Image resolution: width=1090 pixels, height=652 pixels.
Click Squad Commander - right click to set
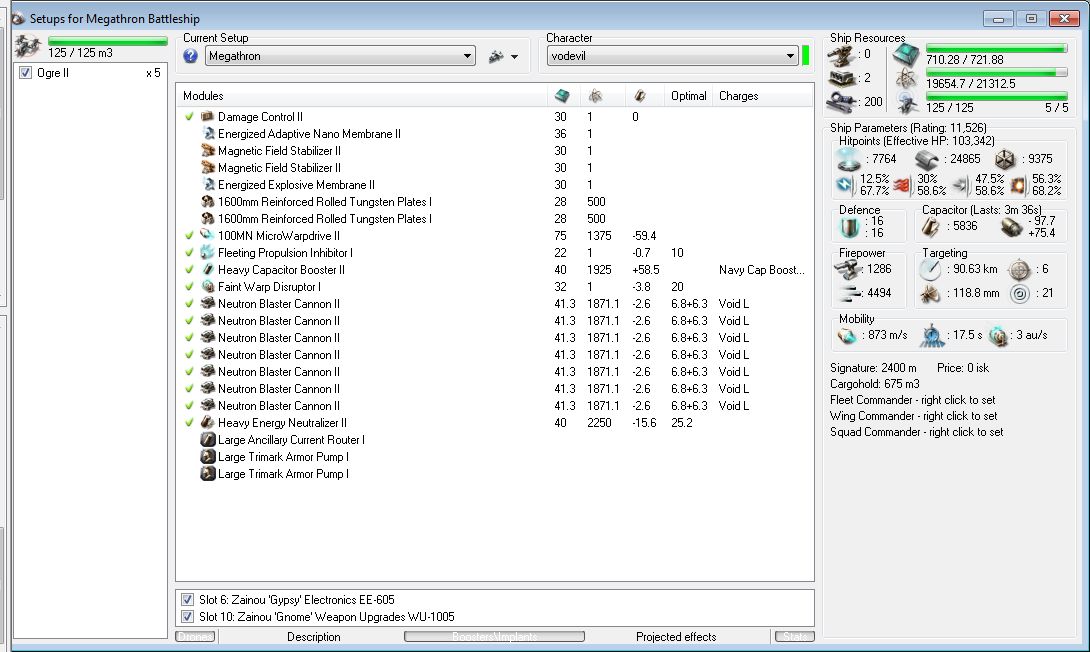(916, 432)
